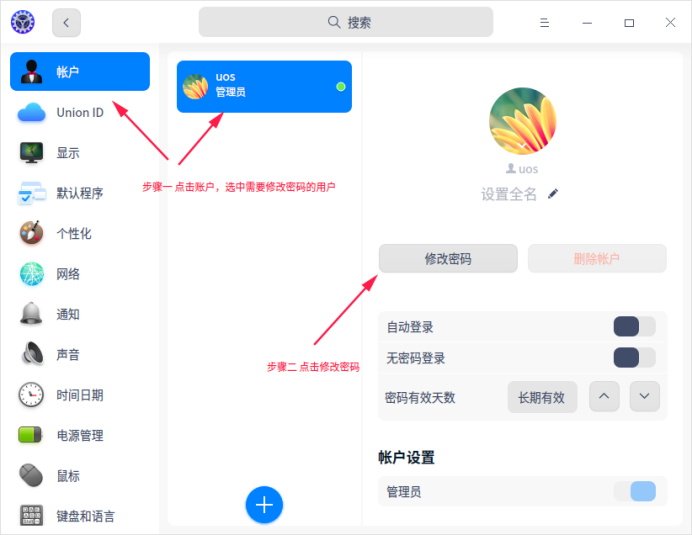Viewport: 692px width, 535px height.
Task: Maximize the Control Center window
Action: pos(629,23)
